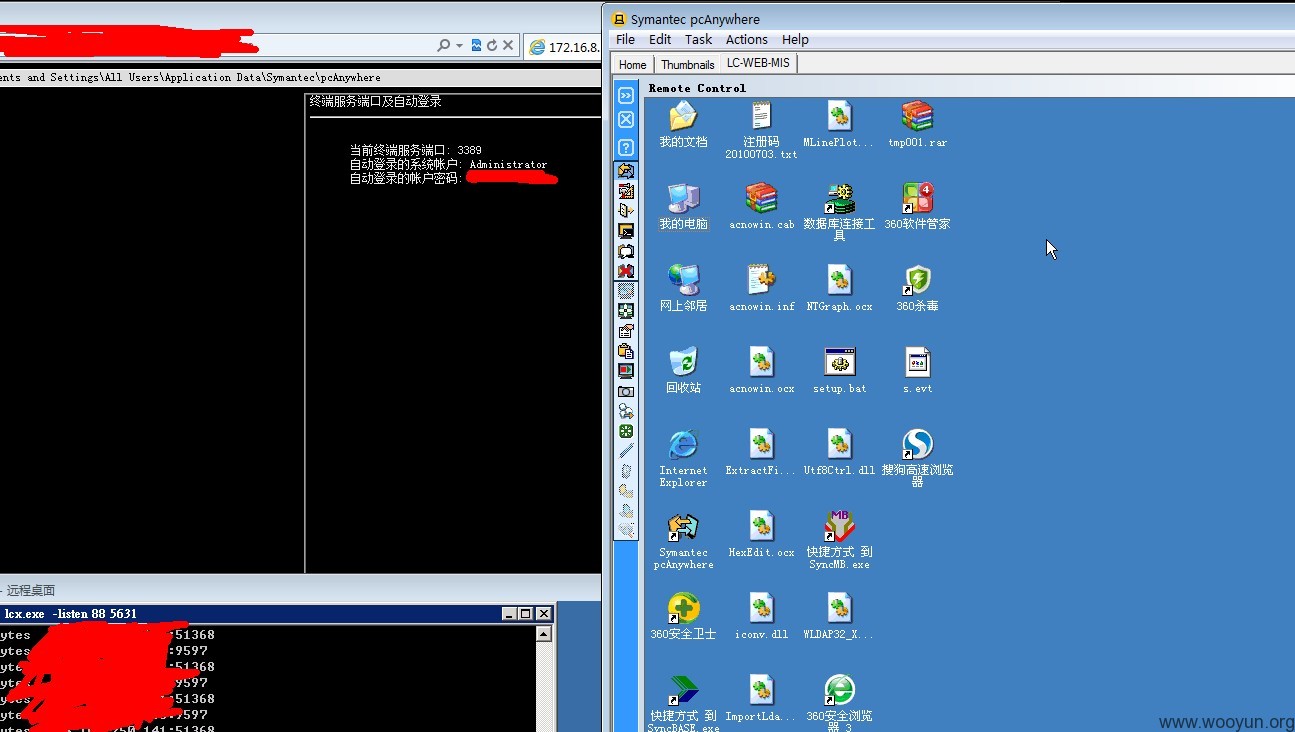Open 360软件管家 shortcut icon
This screenshot has height=732, width=1295.
tap(917, 198)
